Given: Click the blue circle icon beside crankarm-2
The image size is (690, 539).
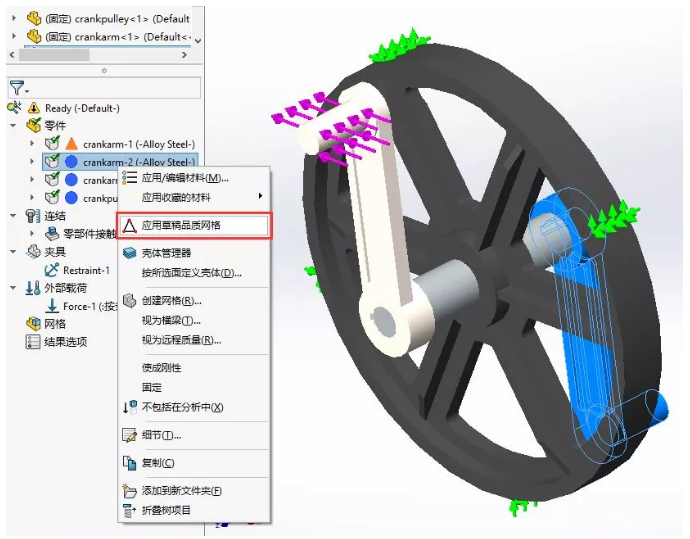Looking at the screenshot, I should pyautogui.click(x=71, y=162).
